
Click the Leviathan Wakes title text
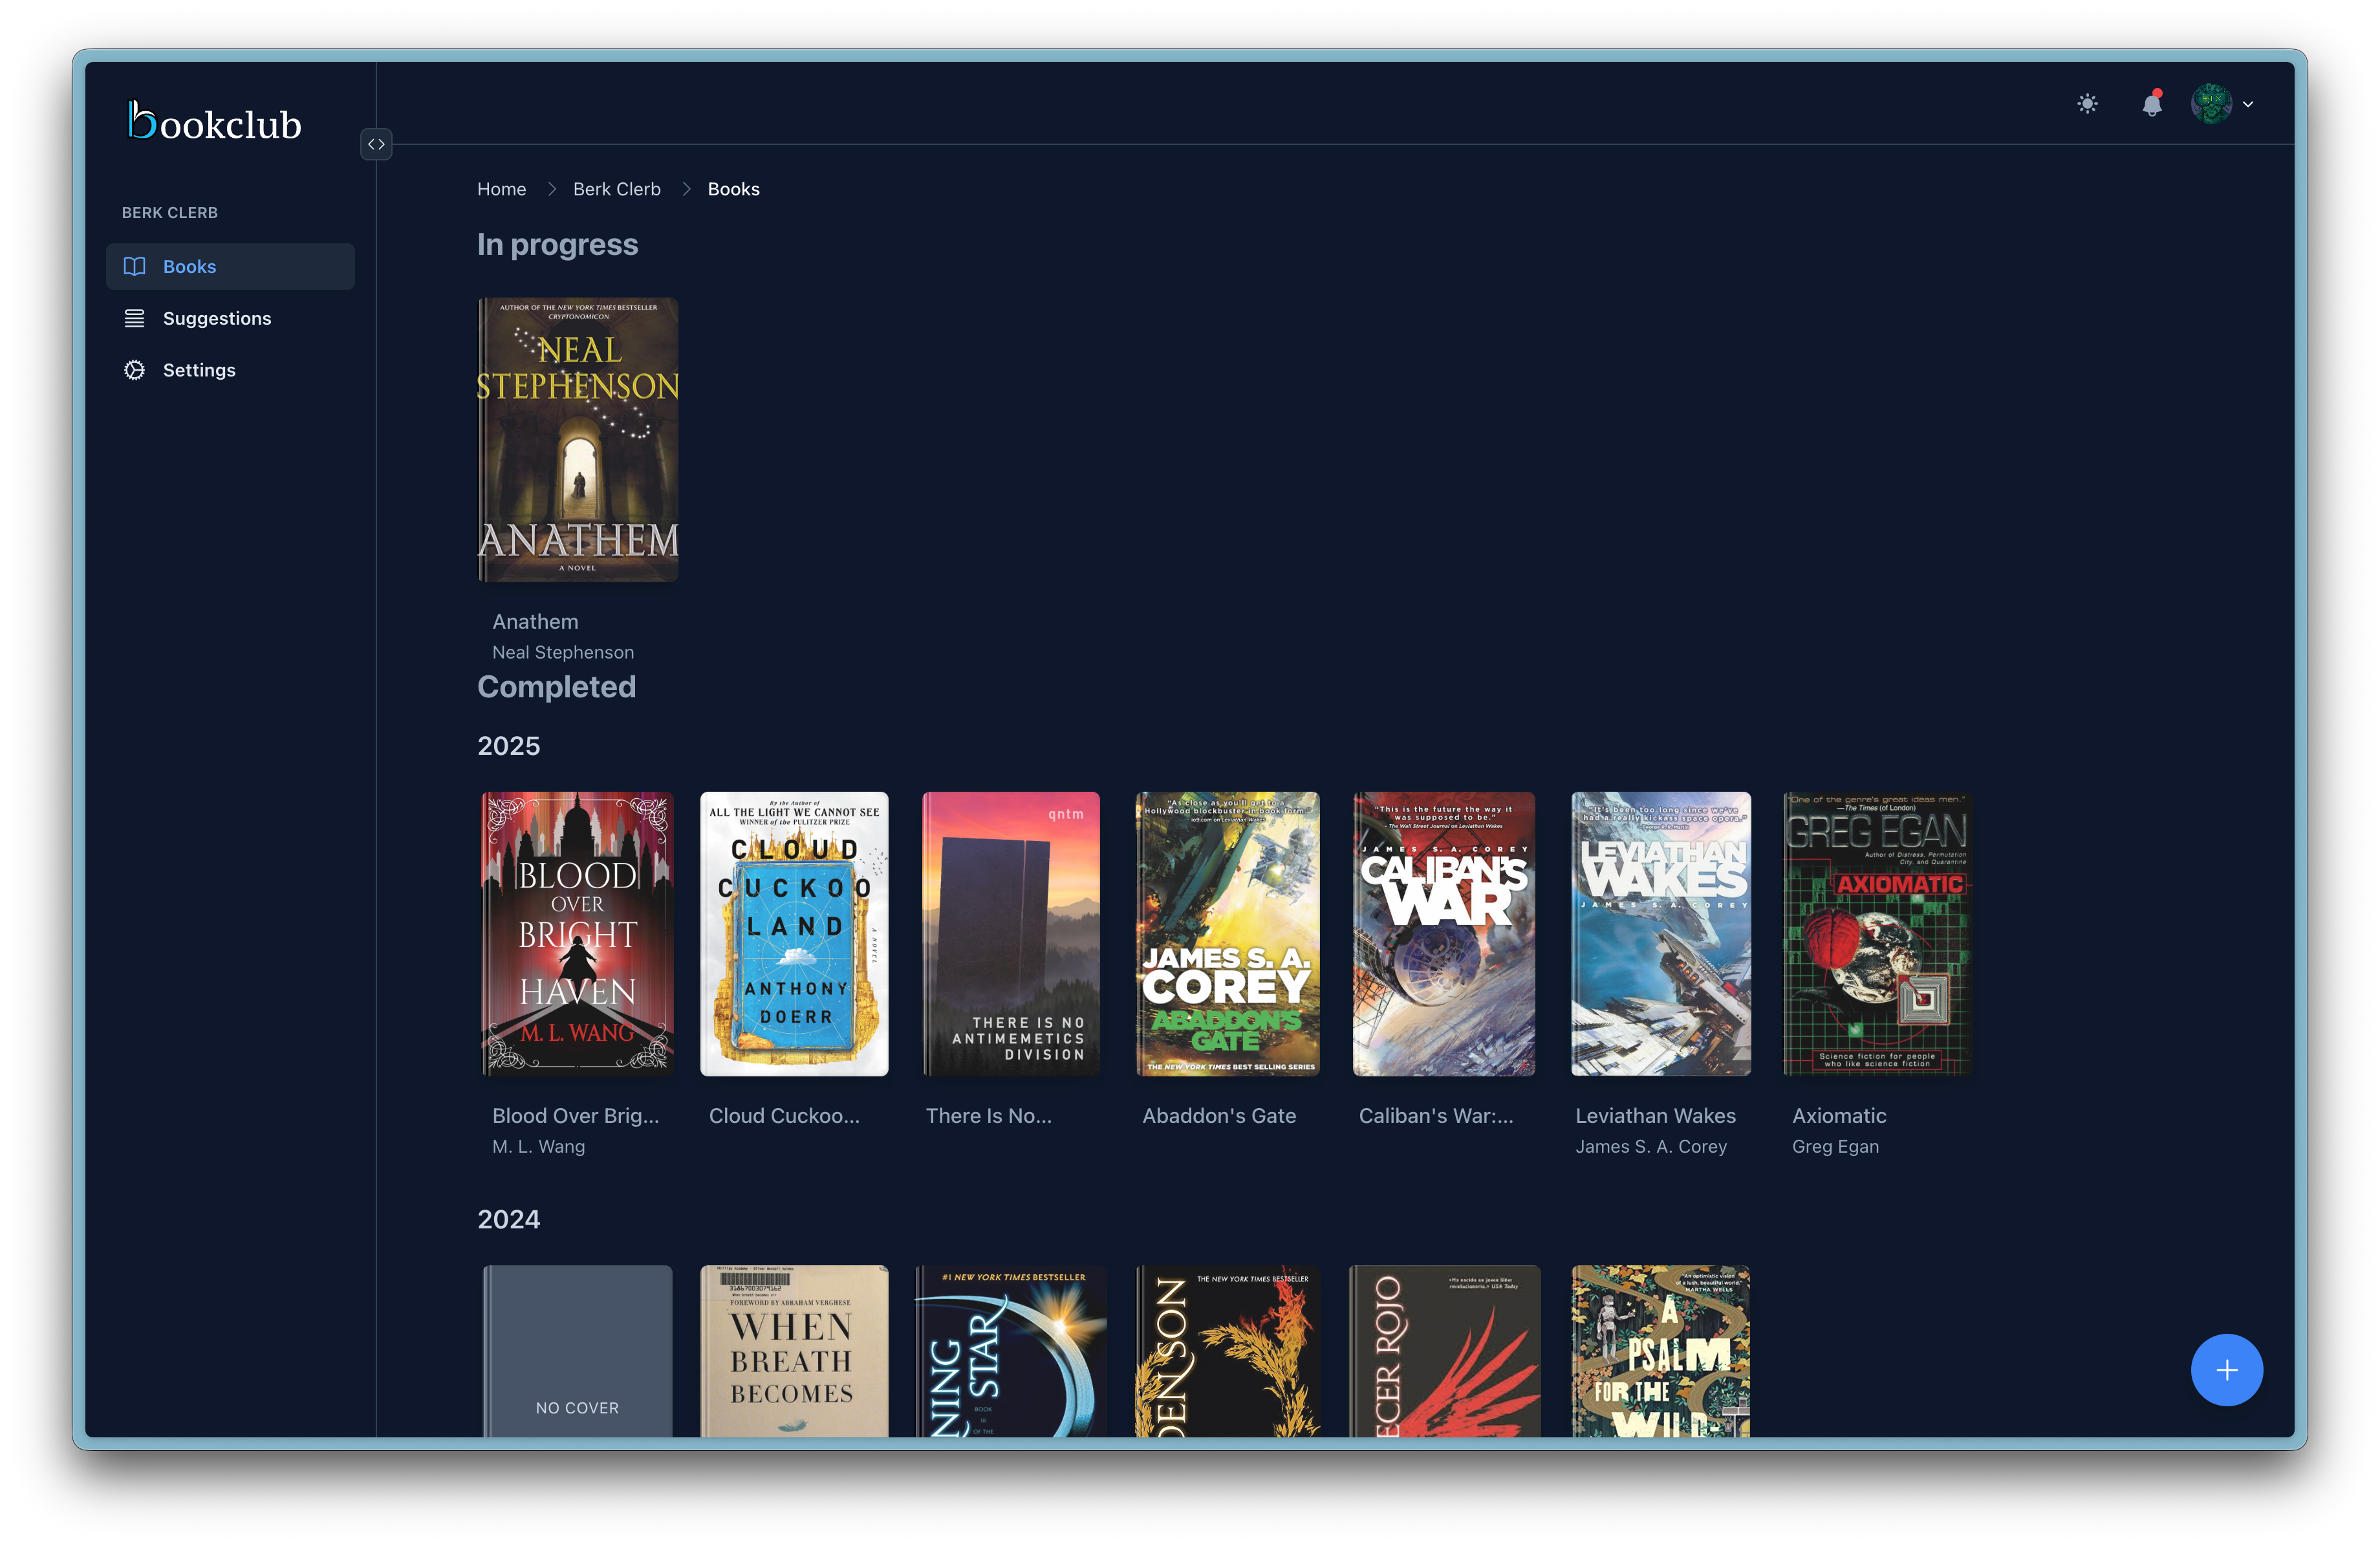pos(1655,1116)
